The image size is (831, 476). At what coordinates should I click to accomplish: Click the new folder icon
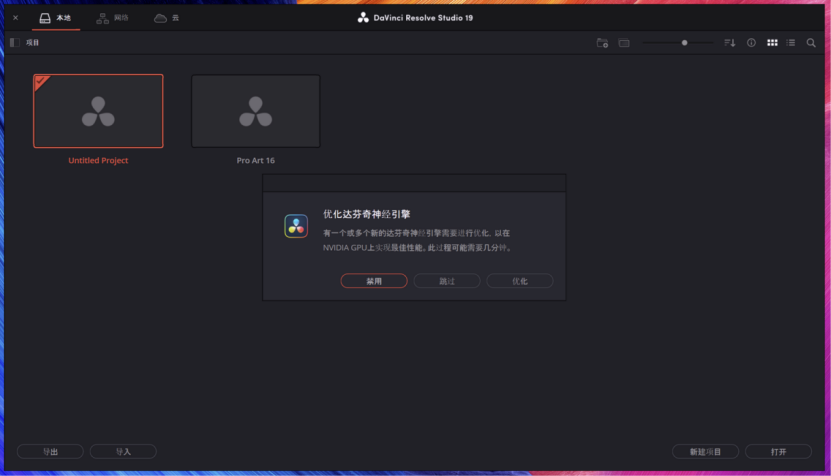click(x=602, y=43)
